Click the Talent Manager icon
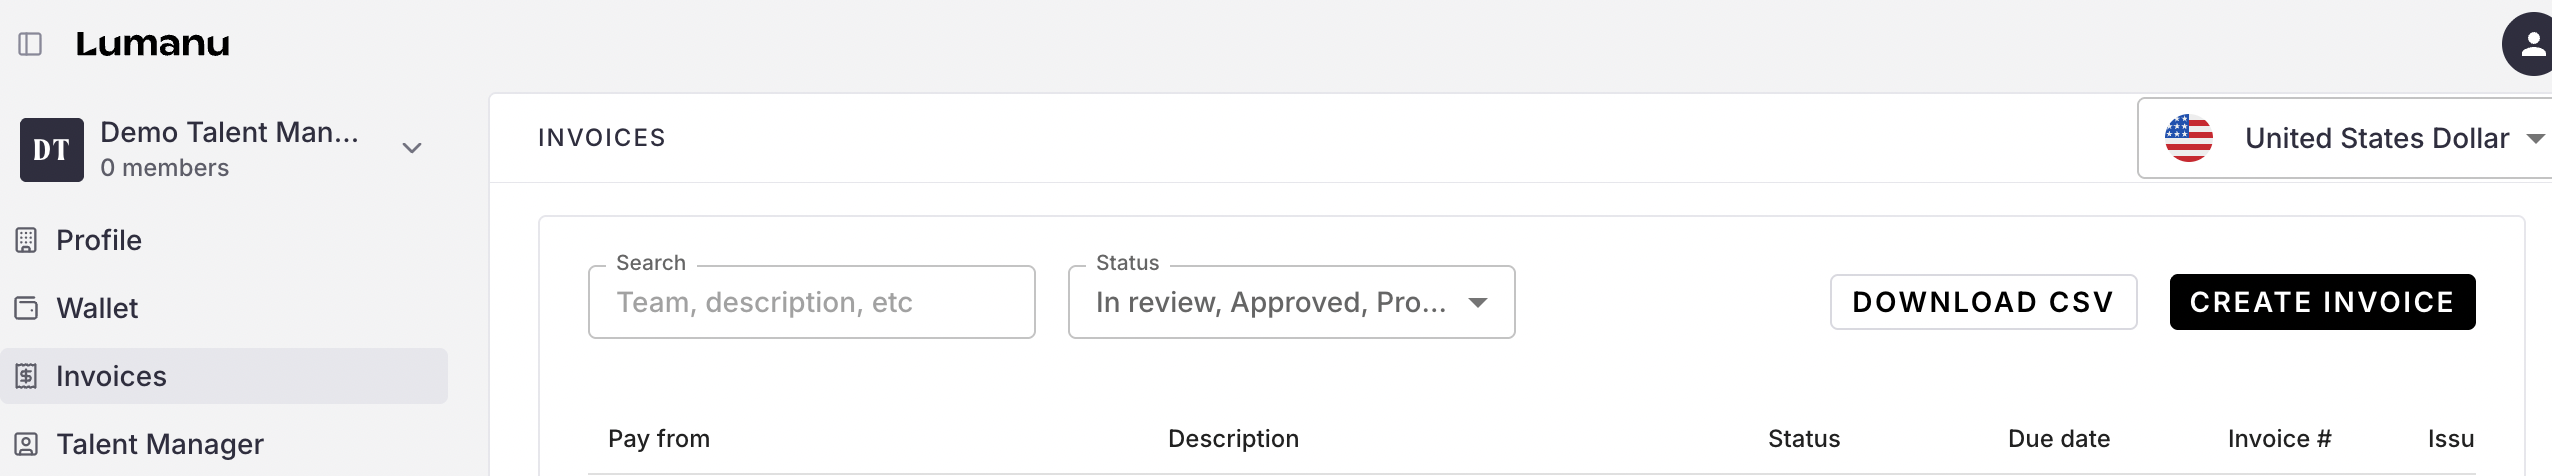 click(26, 444)
